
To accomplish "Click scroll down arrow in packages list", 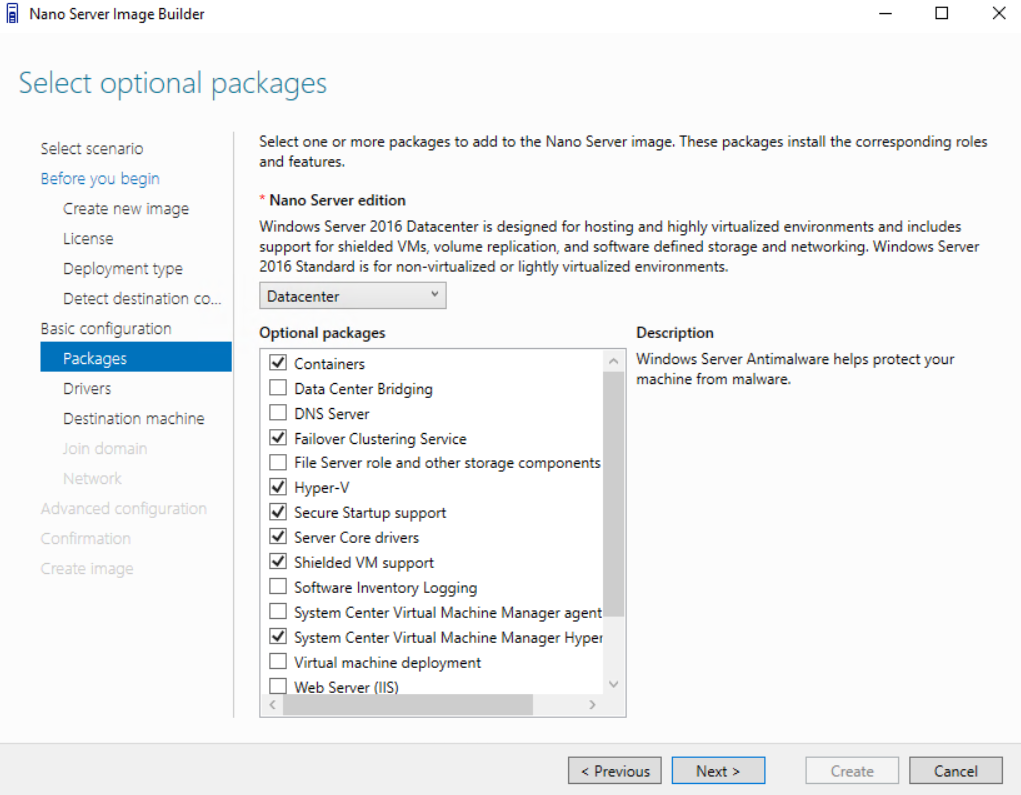I will pyautogui.click(x=613, y=684).
